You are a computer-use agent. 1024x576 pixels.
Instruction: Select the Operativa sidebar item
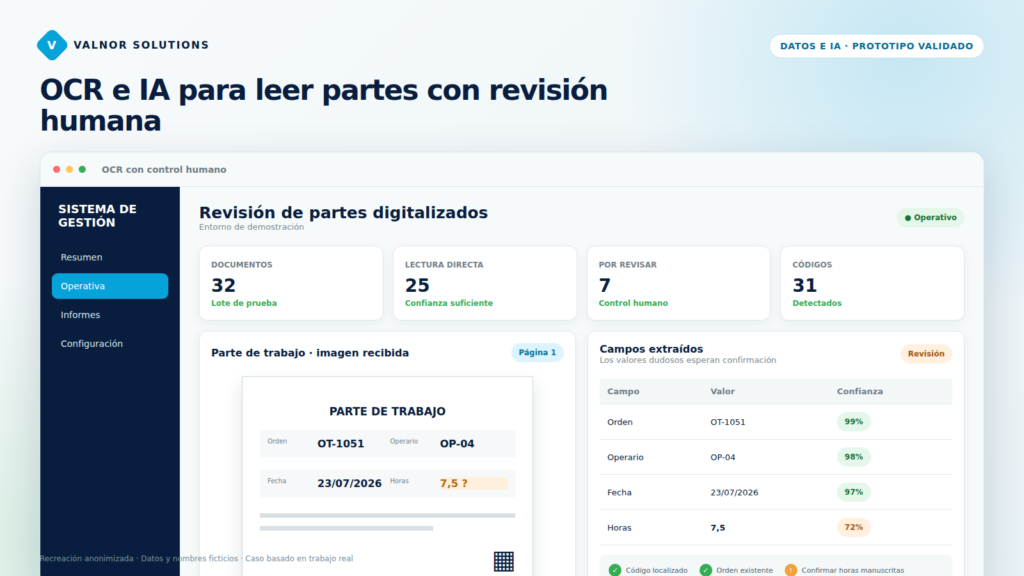(110, 286)
